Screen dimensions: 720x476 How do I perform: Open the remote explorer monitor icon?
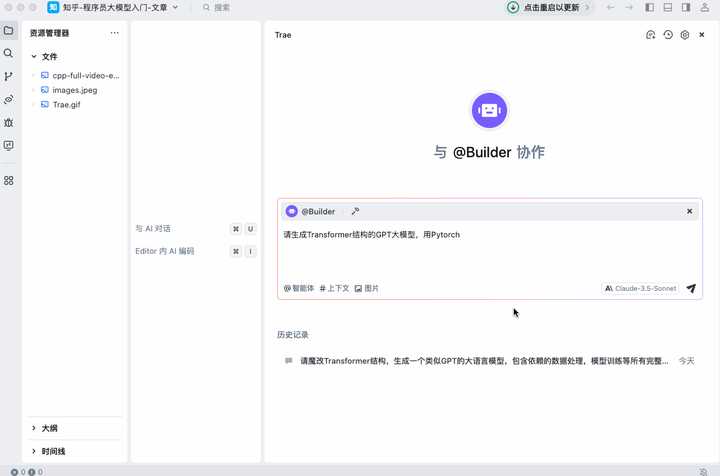tap(8, 146)
